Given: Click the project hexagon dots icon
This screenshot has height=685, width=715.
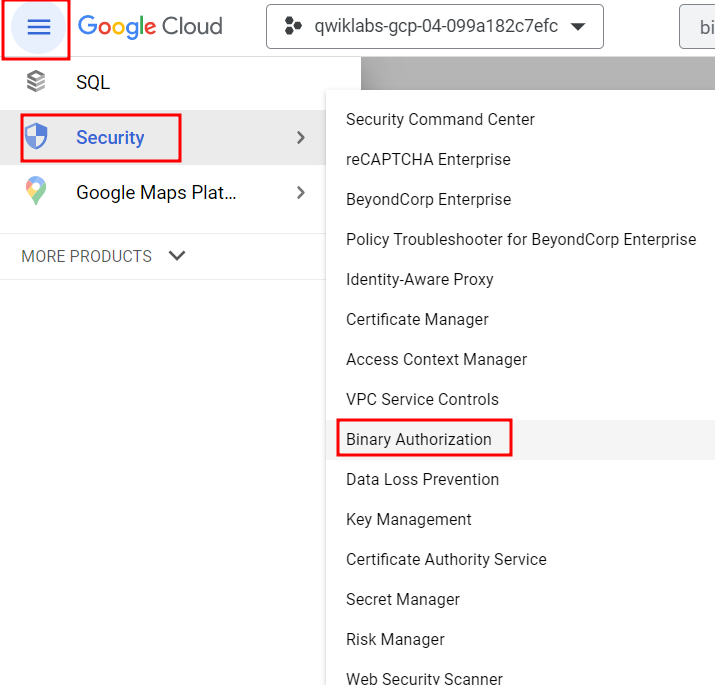Looking at the screenshot, I should click(293, 26).
